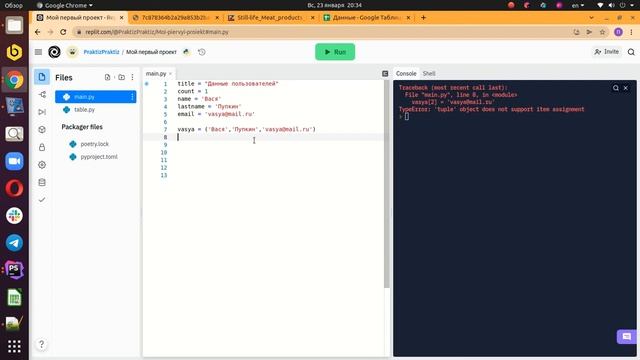
Task: Open the Help question mark icon
Action: coord(41,344)
